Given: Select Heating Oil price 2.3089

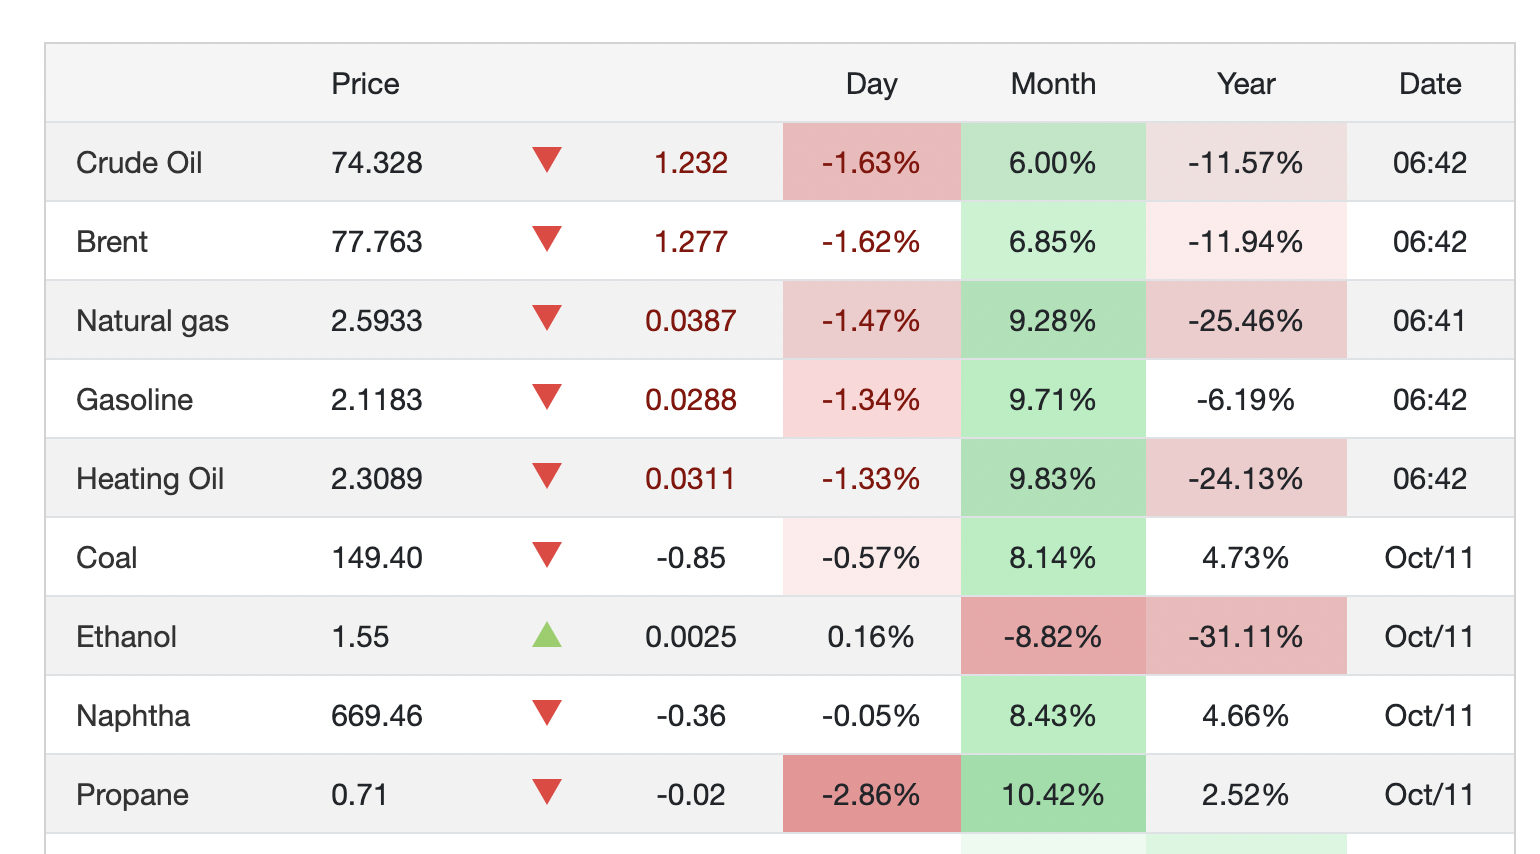Looking at the screenshot, I should pyautogui.click(x=377, y=478).
